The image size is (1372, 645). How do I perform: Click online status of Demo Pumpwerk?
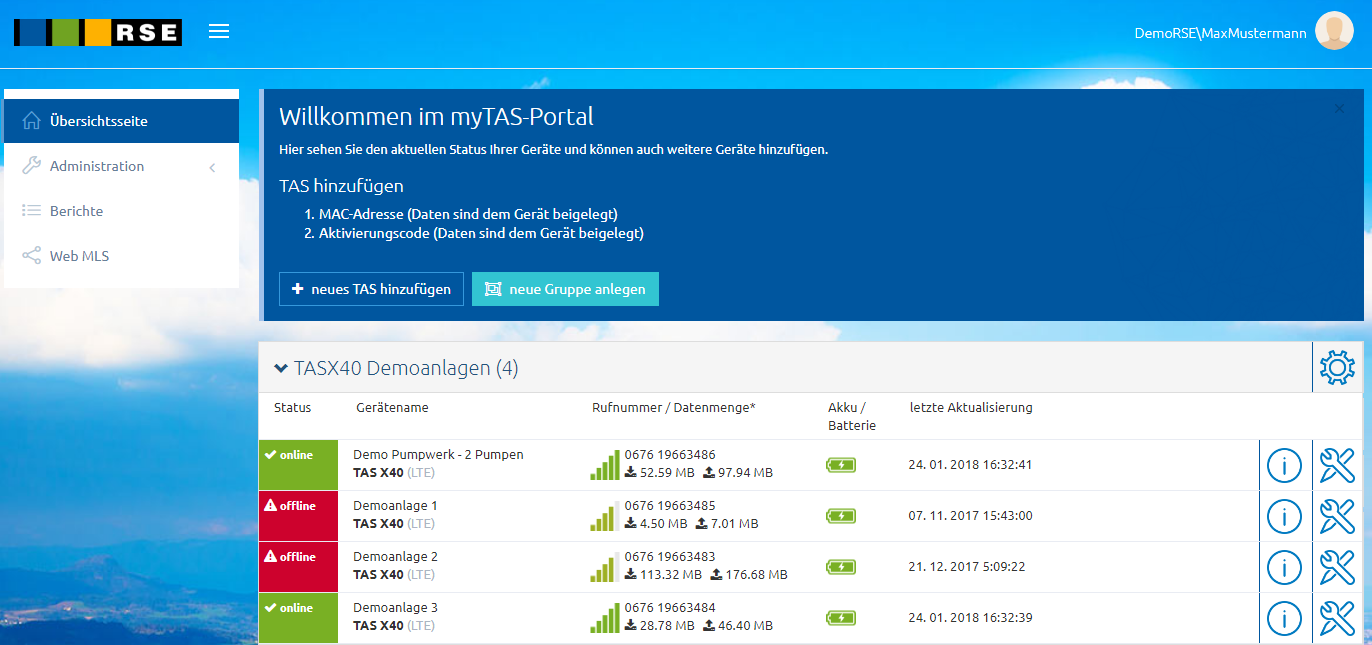pyautogui.click(x=298, y=465)
